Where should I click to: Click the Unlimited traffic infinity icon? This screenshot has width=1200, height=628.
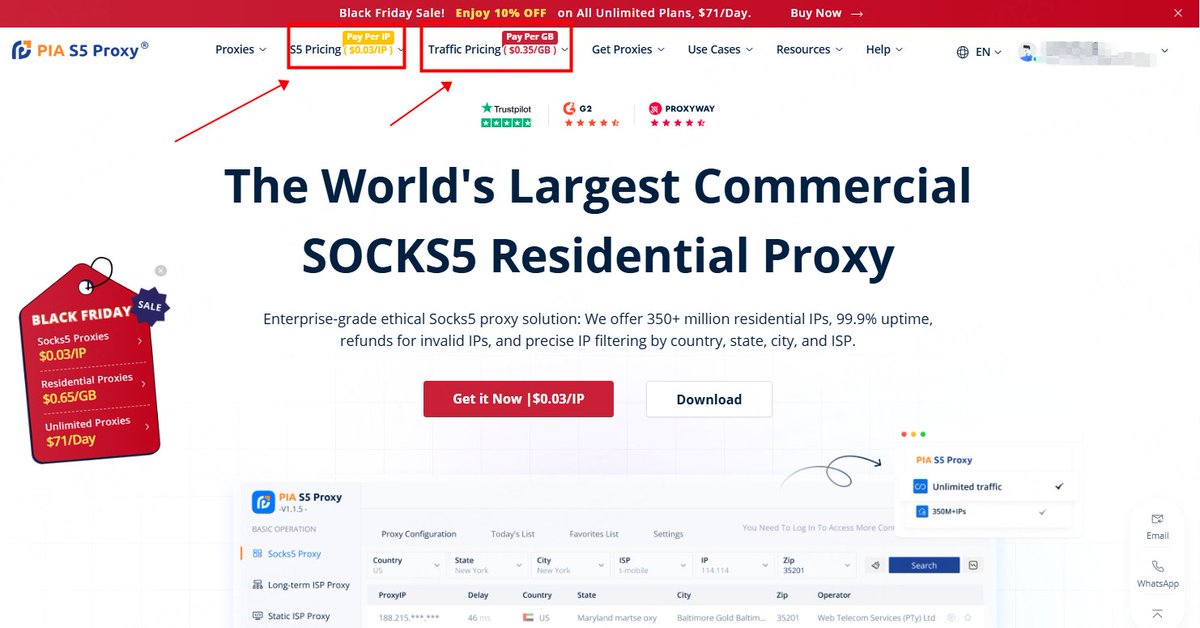tap(921, 487)
